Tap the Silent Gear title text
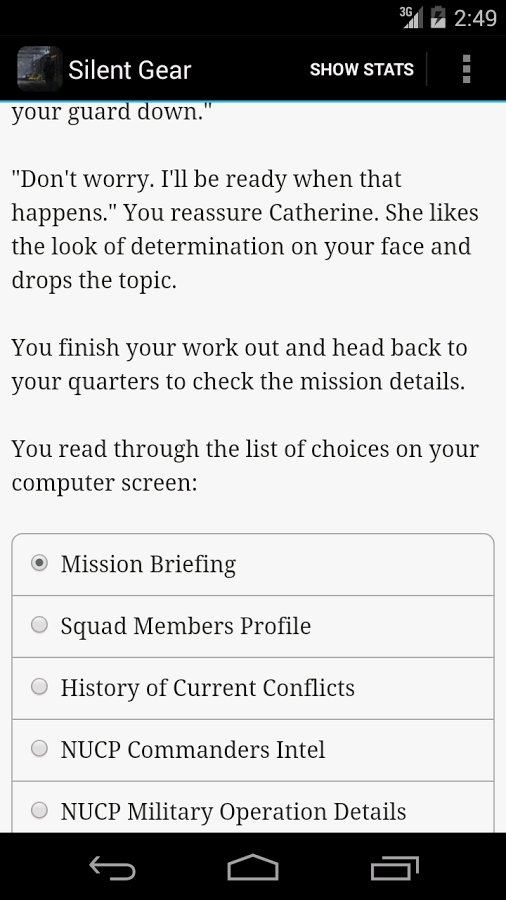 (130, 70)
